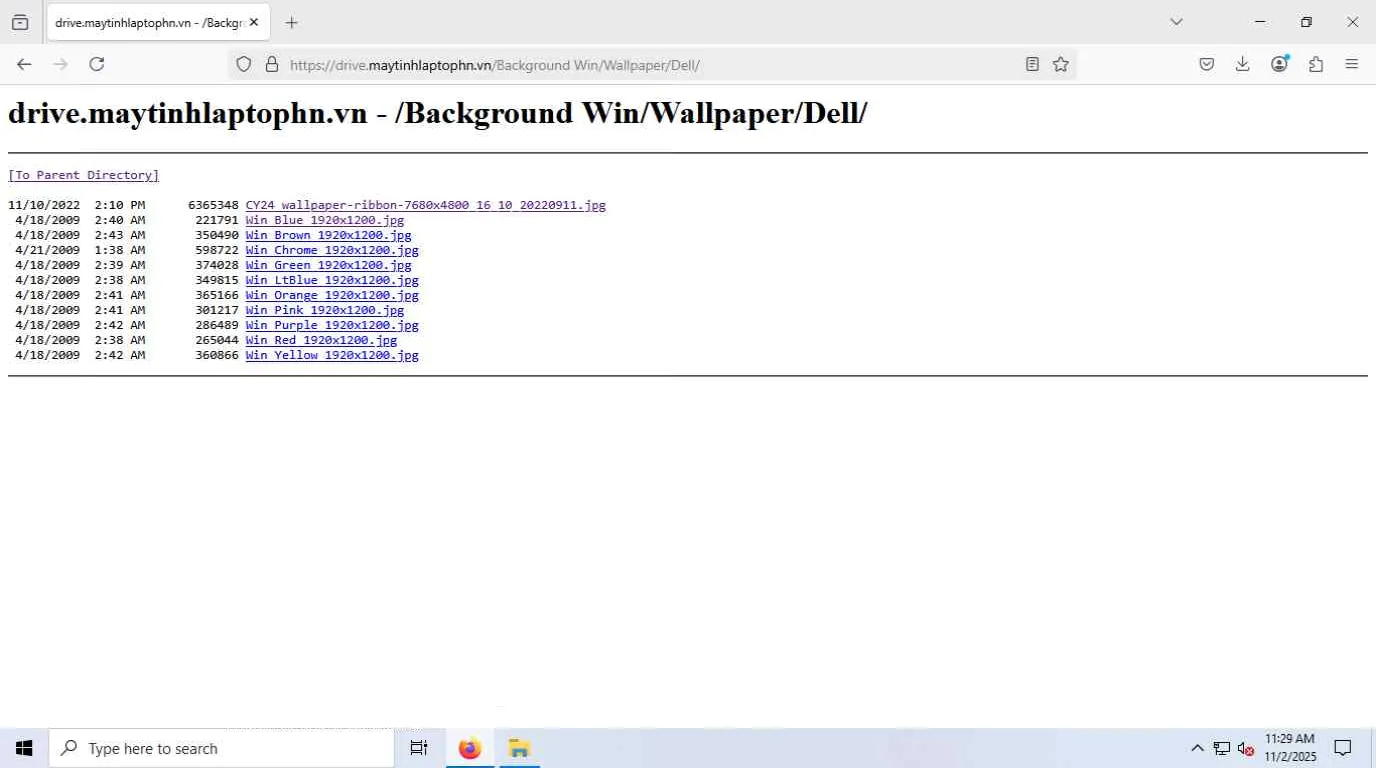Open the Firefox account menu
Image resolution: width=1376 pixels, height=768 pixels.
[1279, 64]
